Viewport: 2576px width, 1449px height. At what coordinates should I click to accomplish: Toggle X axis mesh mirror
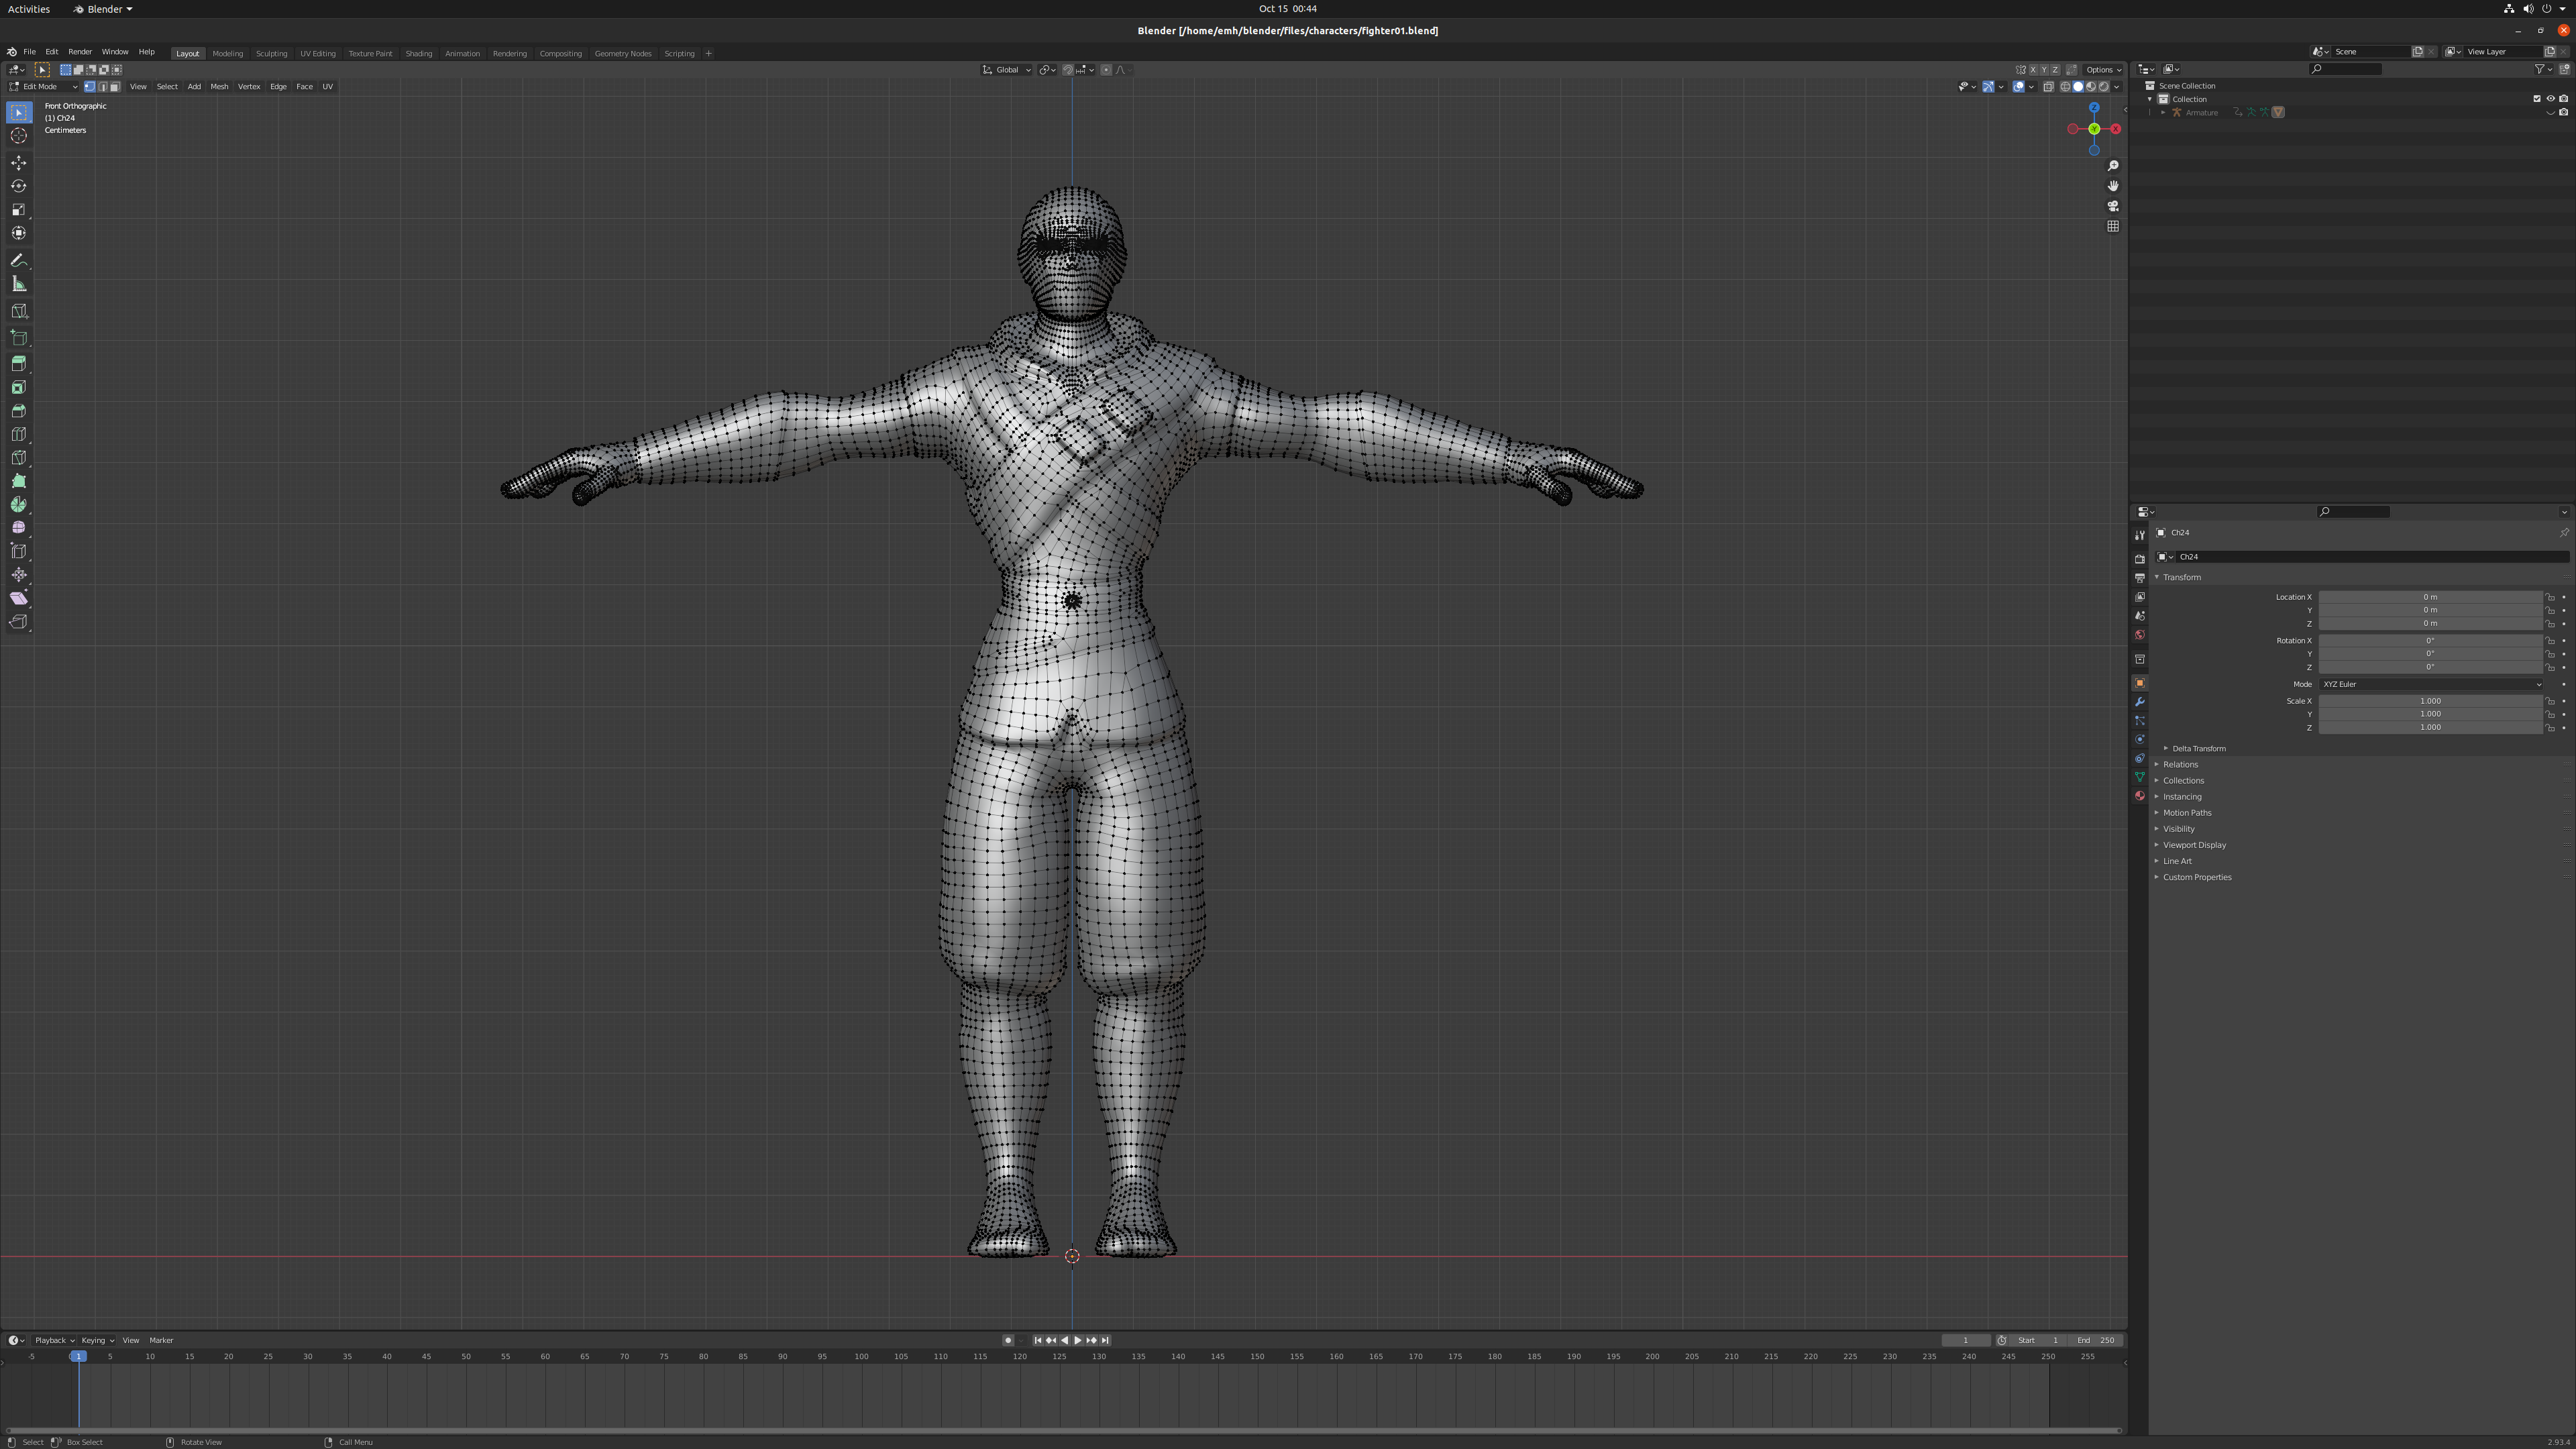click(2033, 70)
